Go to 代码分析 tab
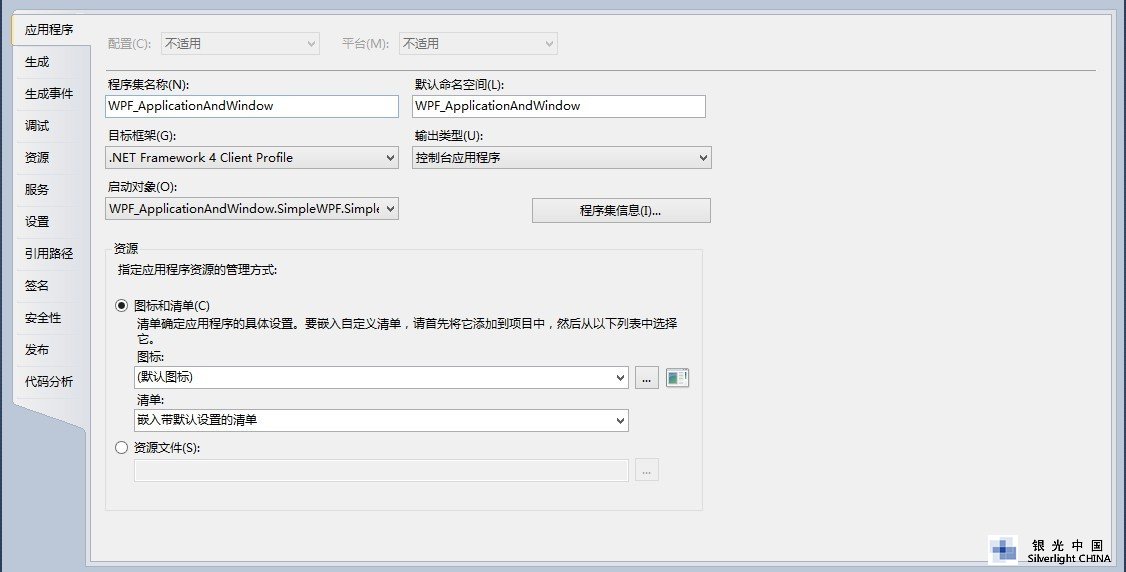Screen dimensions: 1126x572 point(49,382)
